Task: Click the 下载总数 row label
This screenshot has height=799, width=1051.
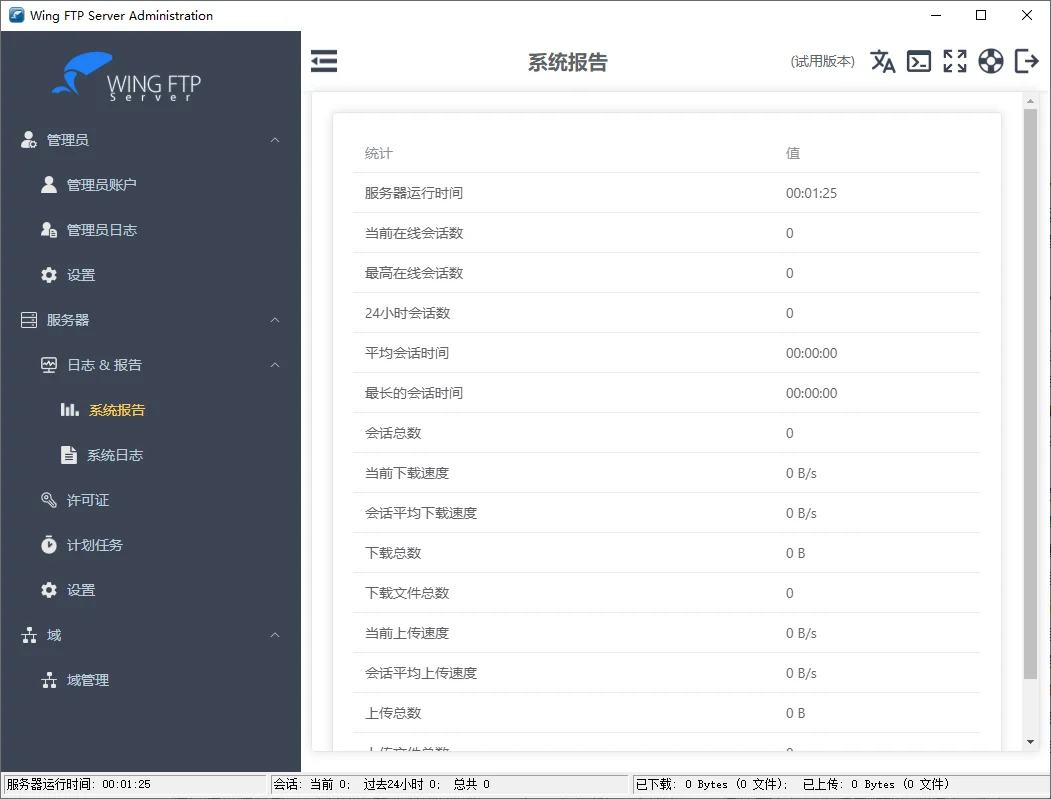Action: coord(393,553)
